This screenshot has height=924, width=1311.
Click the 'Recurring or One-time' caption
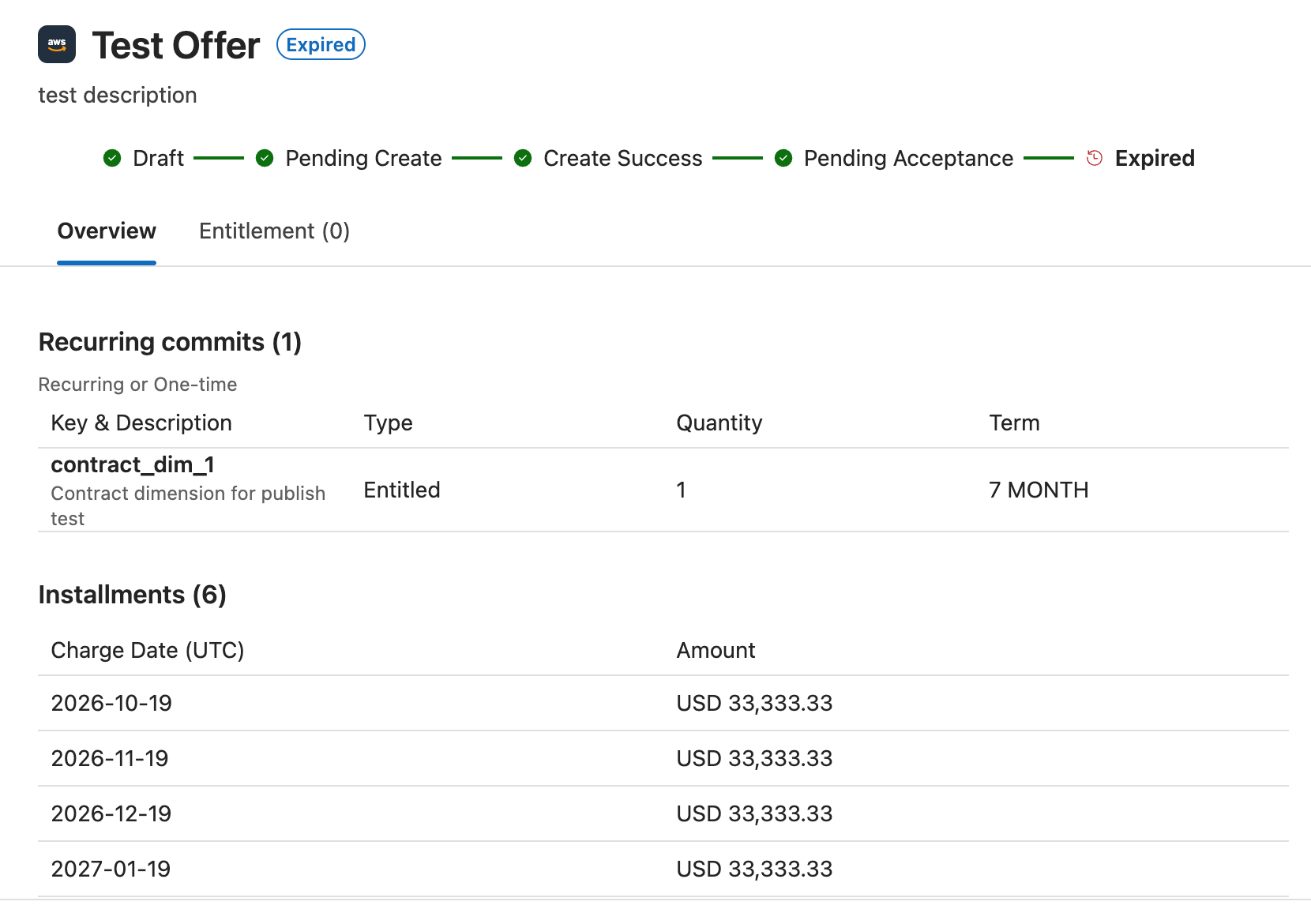tap(138, 384)
